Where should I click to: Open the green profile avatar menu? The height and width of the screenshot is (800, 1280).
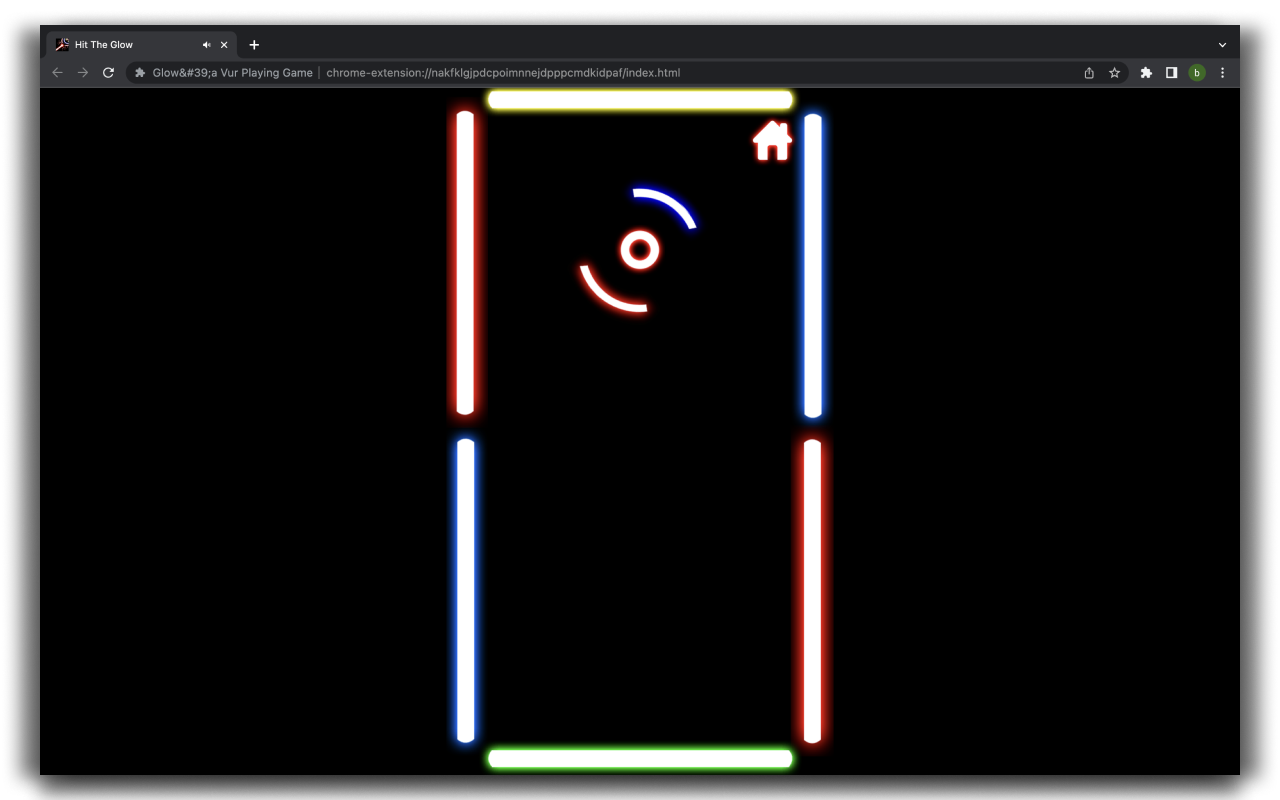pos(1197,73)
